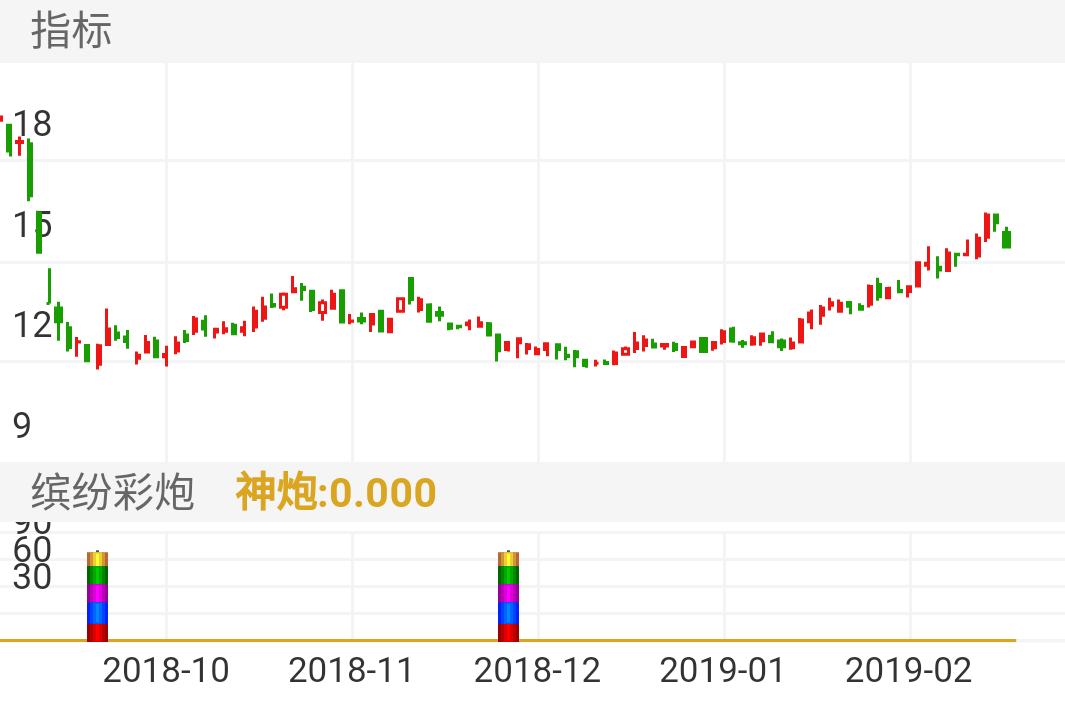Viewport: 1065px width, 708px height.
Task: Select the highest red candlestick near 2019-02
Action: 988,228
